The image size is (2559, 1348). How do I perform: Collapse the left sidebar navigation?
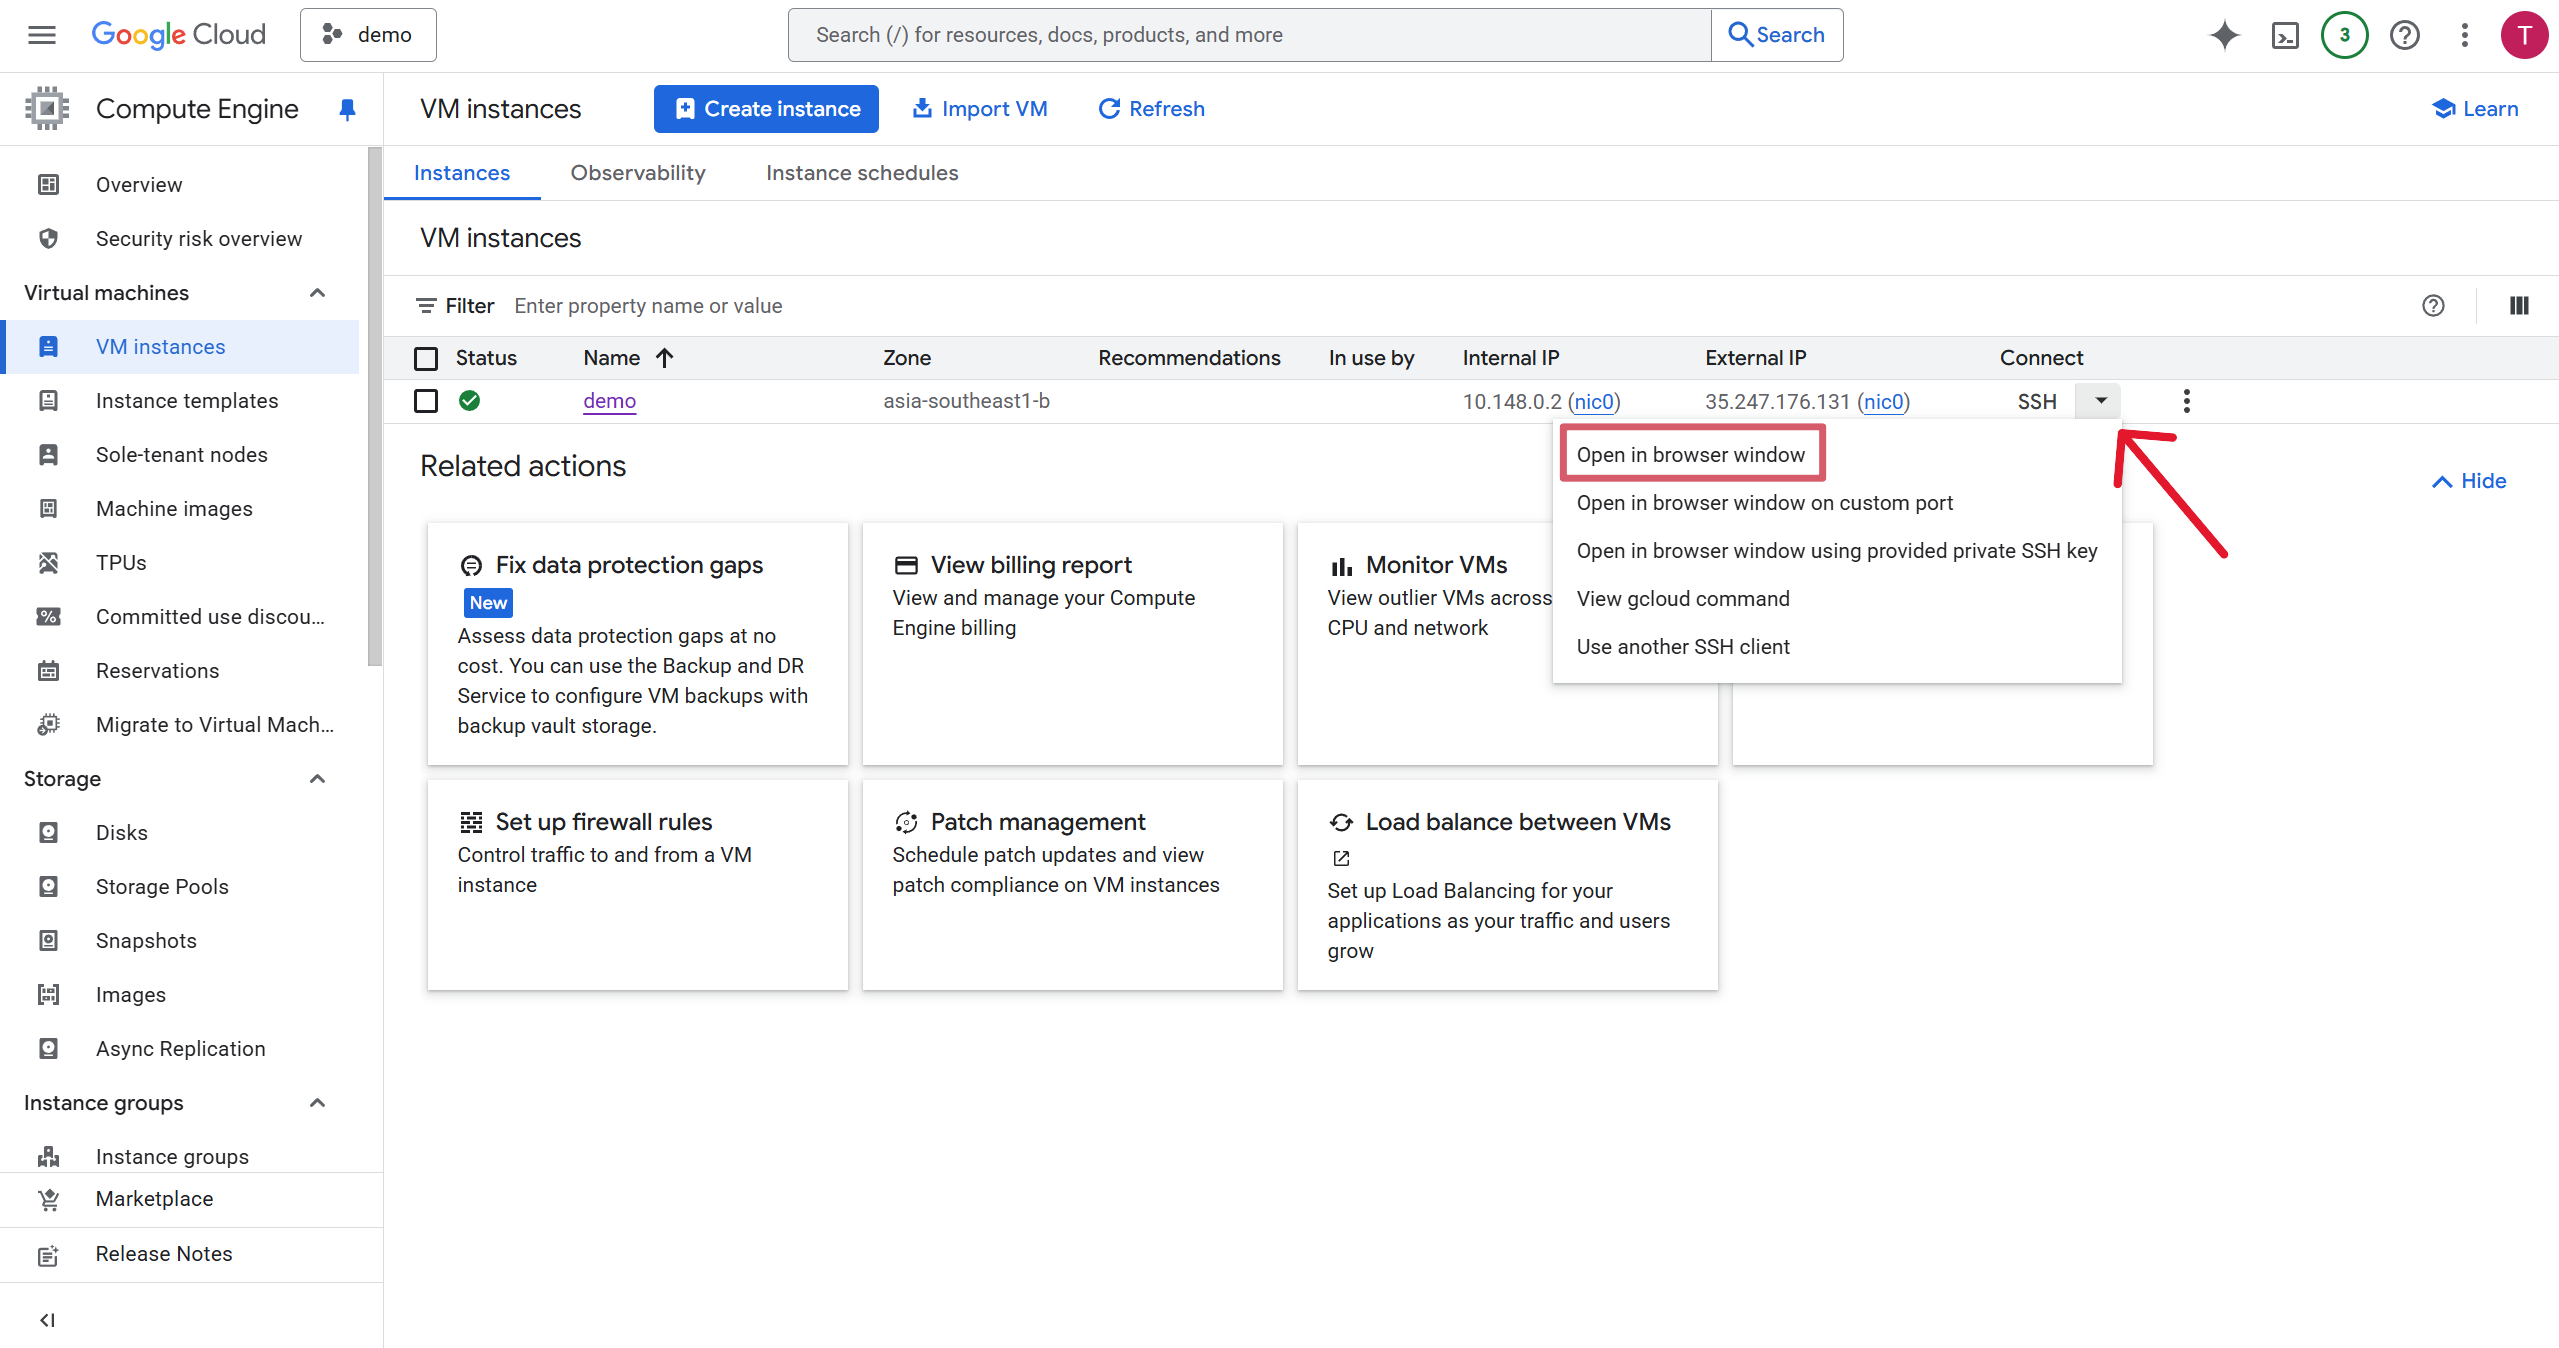(x=47, y=1320)
